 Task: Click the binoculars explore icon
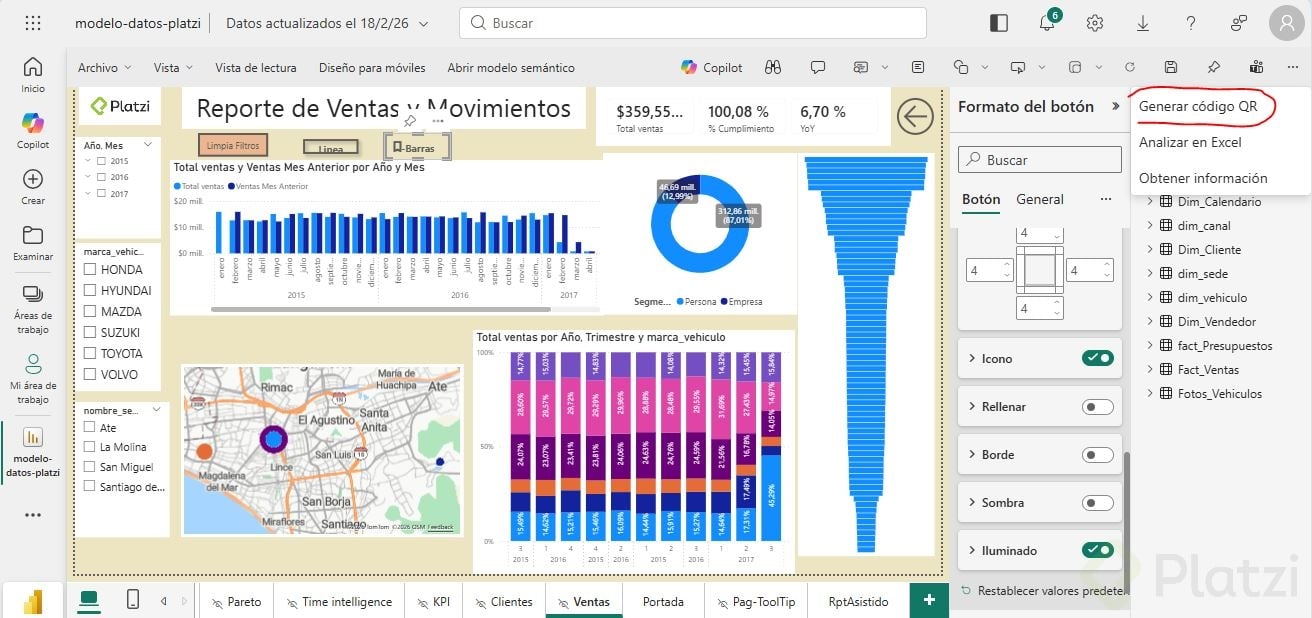tap(772, 67)
